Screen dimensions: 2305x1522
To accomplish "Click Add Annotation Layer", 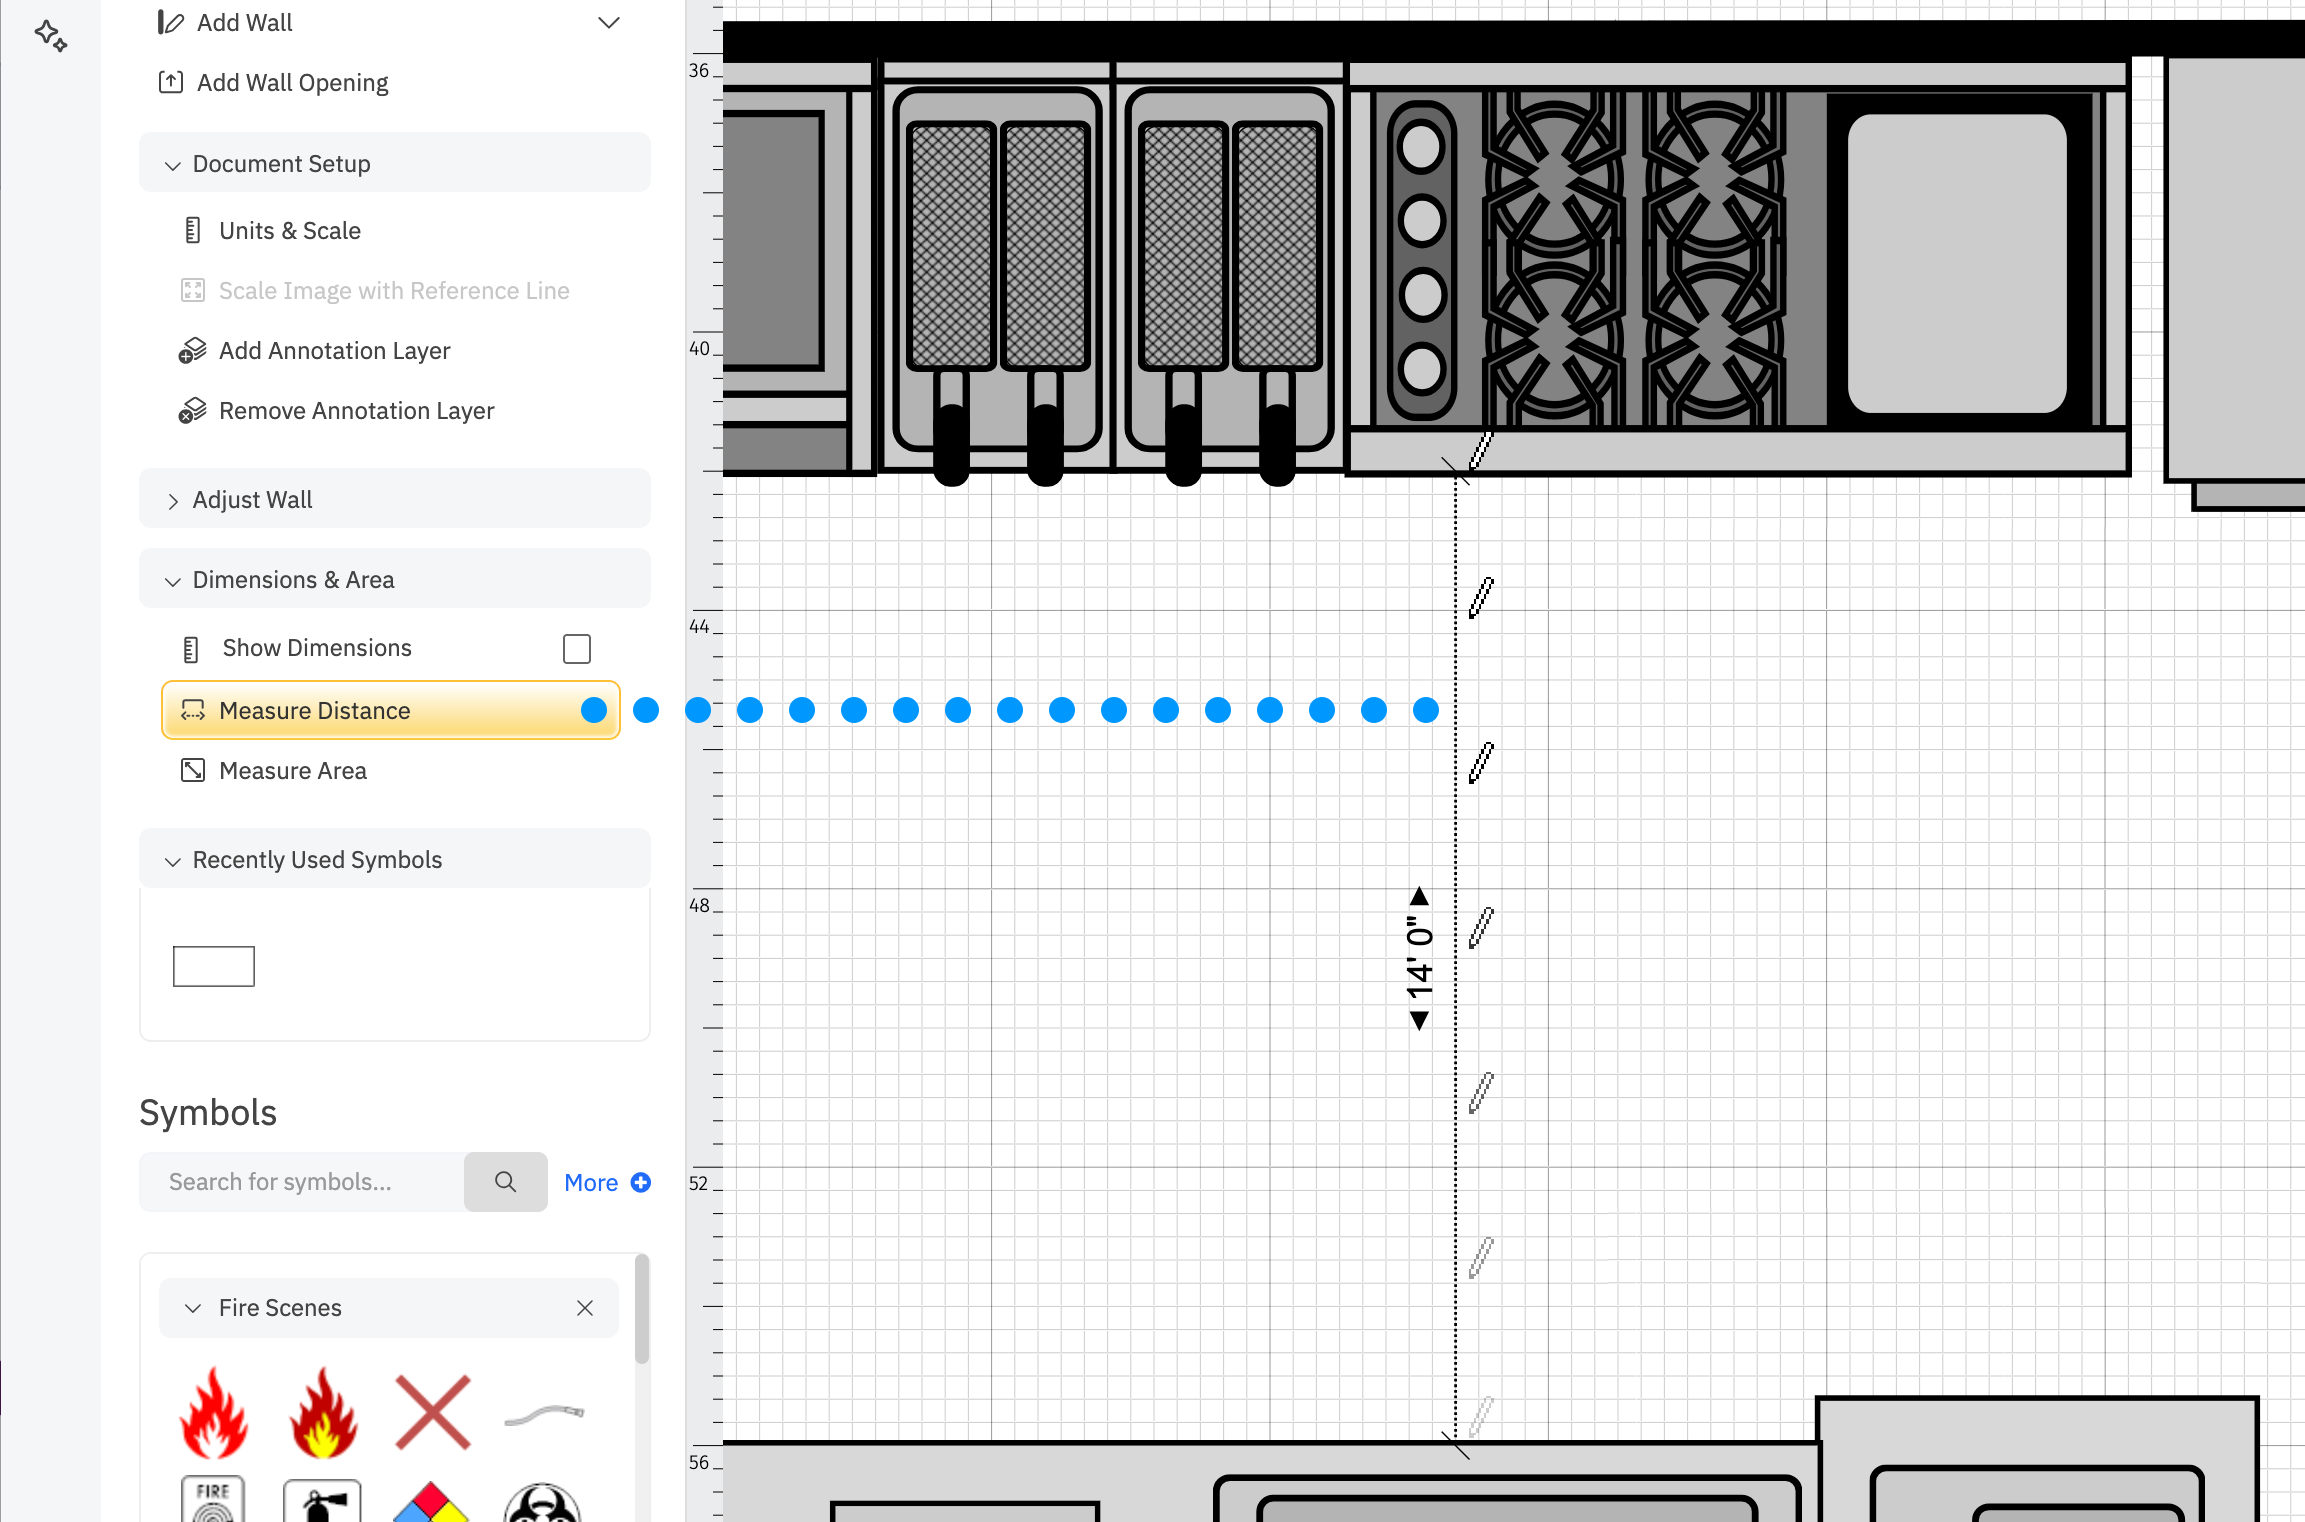I will tap(334, 351).
